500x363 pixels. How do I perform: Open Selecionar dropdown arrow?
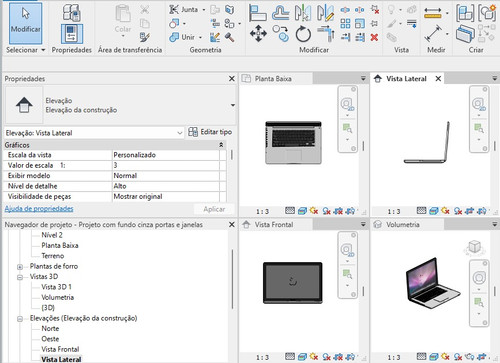click(x=43, y=50)
